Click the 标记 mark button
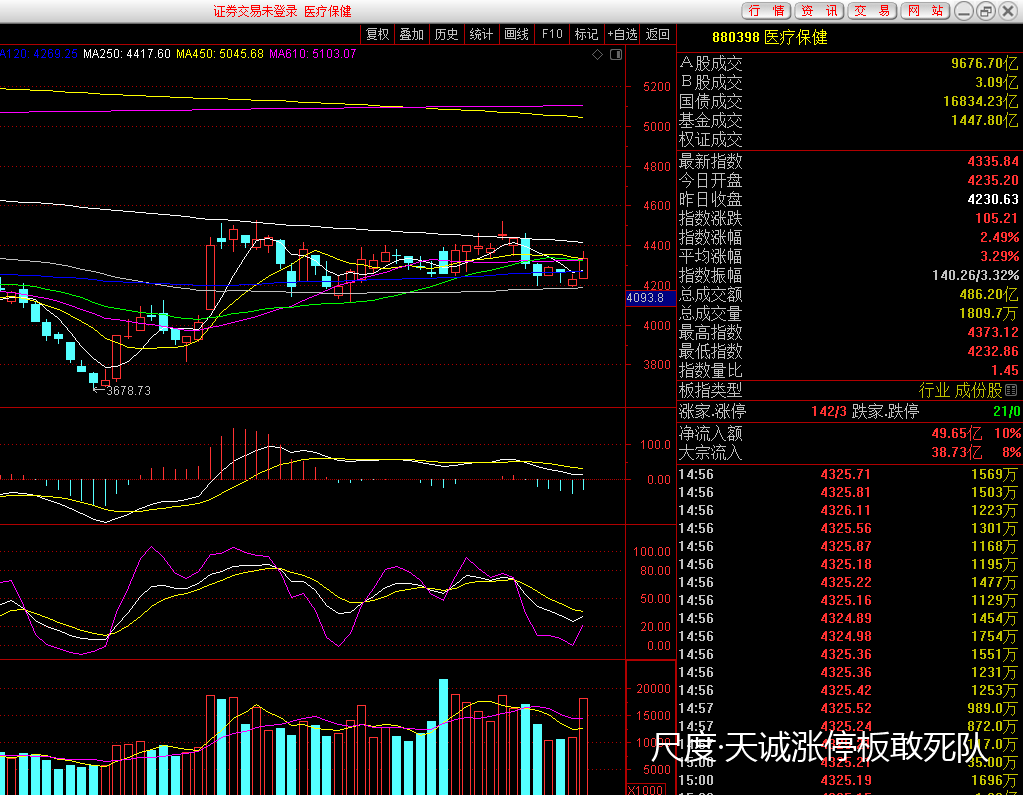This screenshot has width=1023, height=795. click(586, 34)
